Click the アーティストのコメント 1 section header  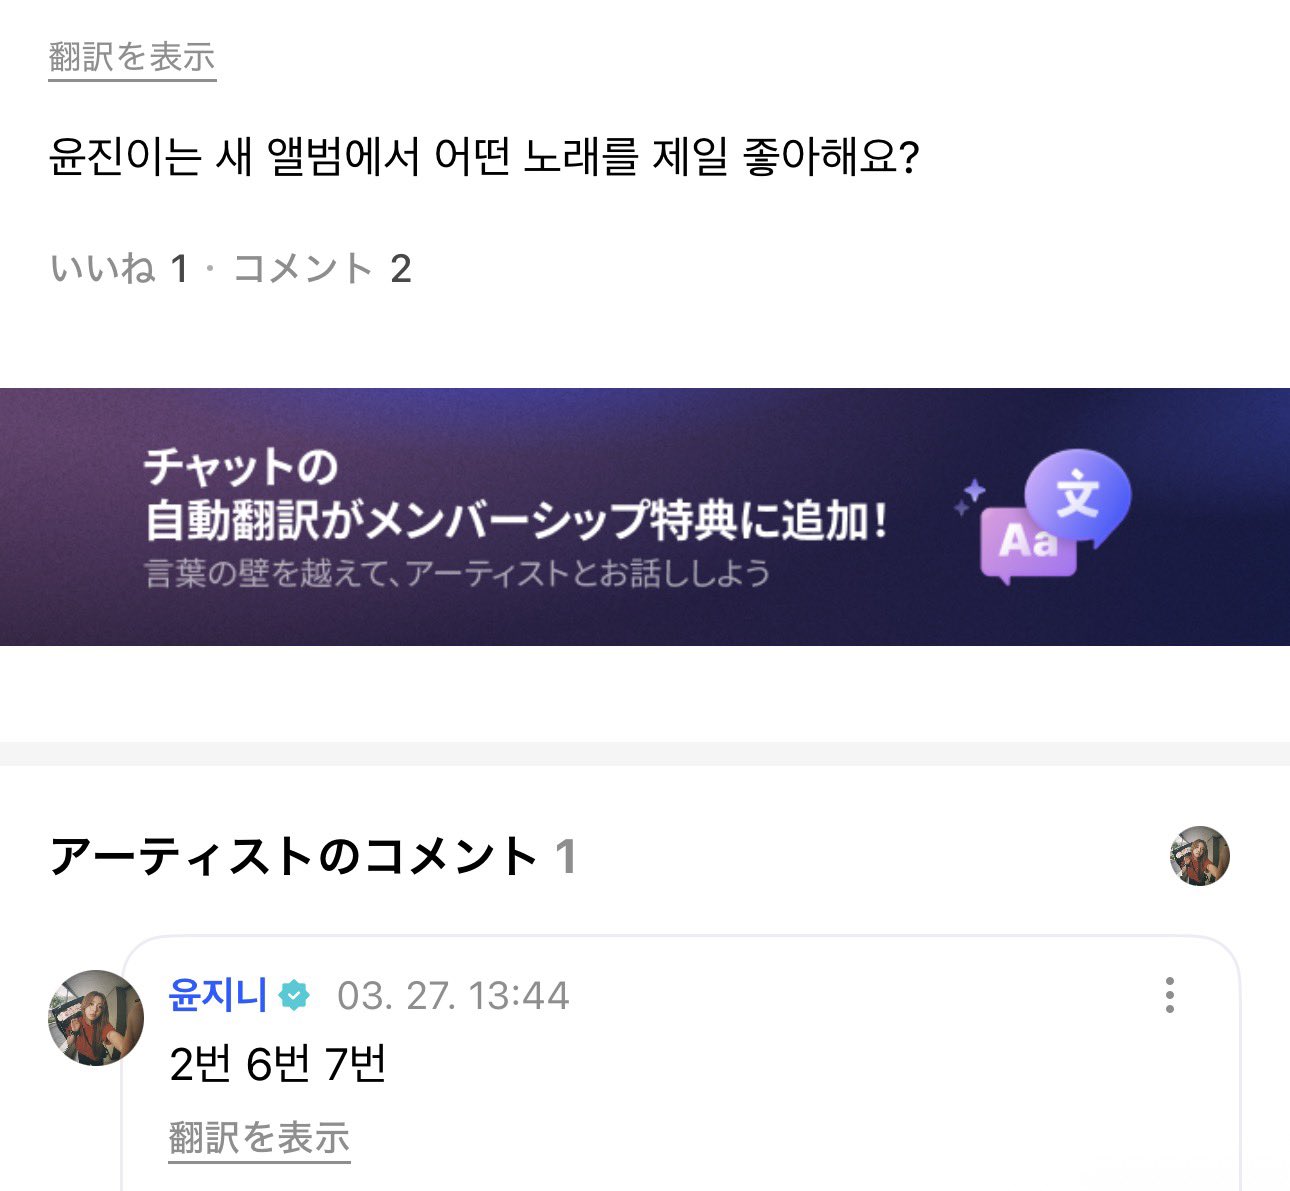coord(313,857)
